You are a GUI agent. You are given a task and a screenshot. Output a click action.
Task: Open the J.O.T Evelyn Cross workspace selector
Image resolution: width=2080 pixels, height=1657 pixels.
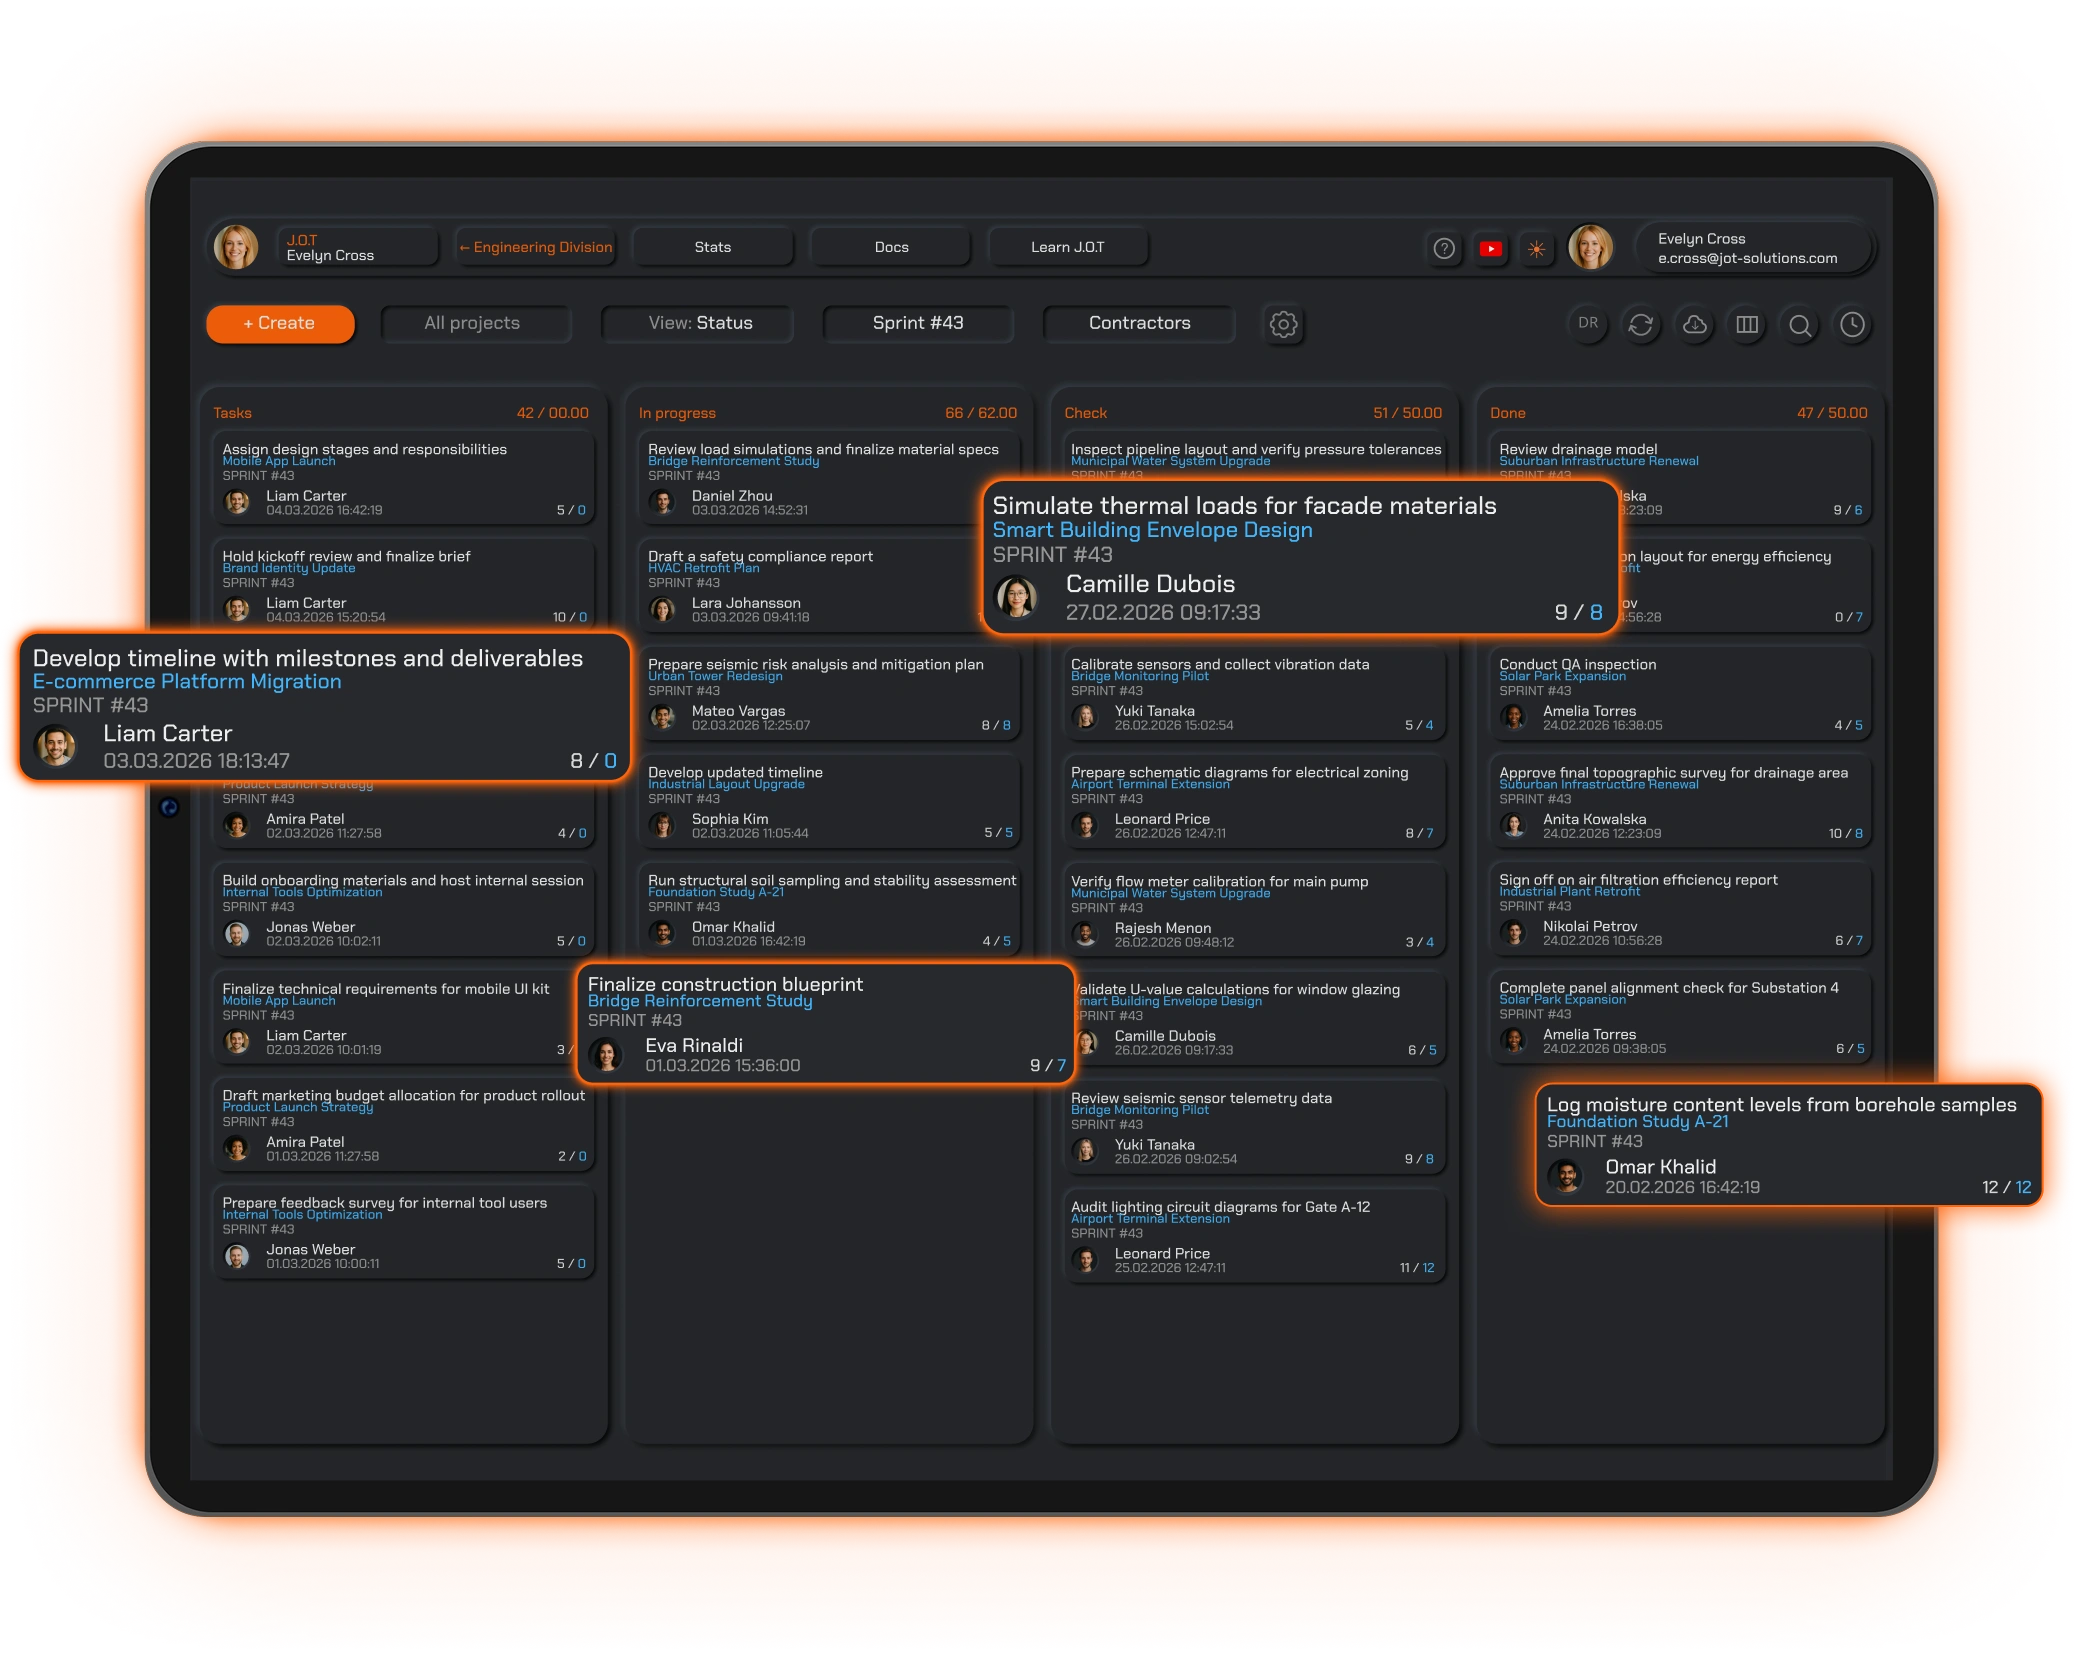click(357, 247)
